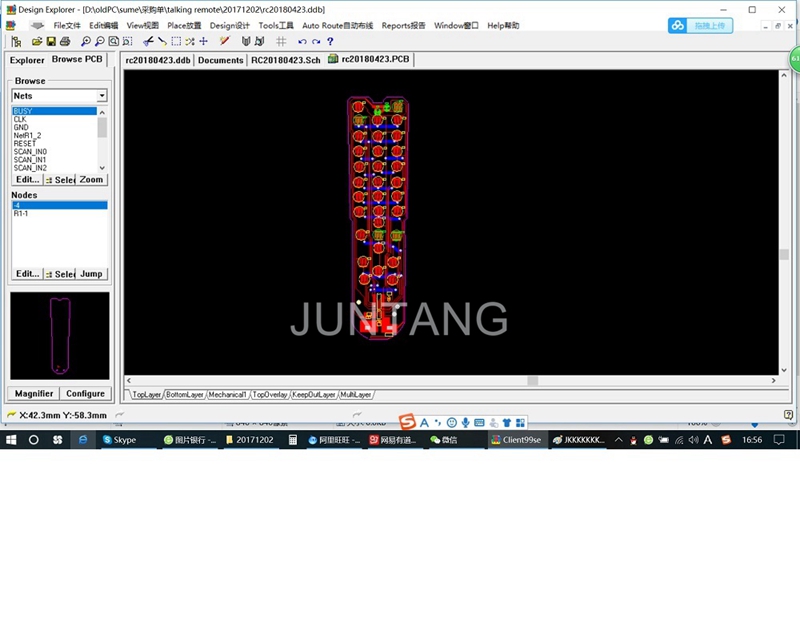Viewport: 800px width, 638px height.
Task: Open the Documents tab
Action: pyautogui.click(x=220, y=60)
